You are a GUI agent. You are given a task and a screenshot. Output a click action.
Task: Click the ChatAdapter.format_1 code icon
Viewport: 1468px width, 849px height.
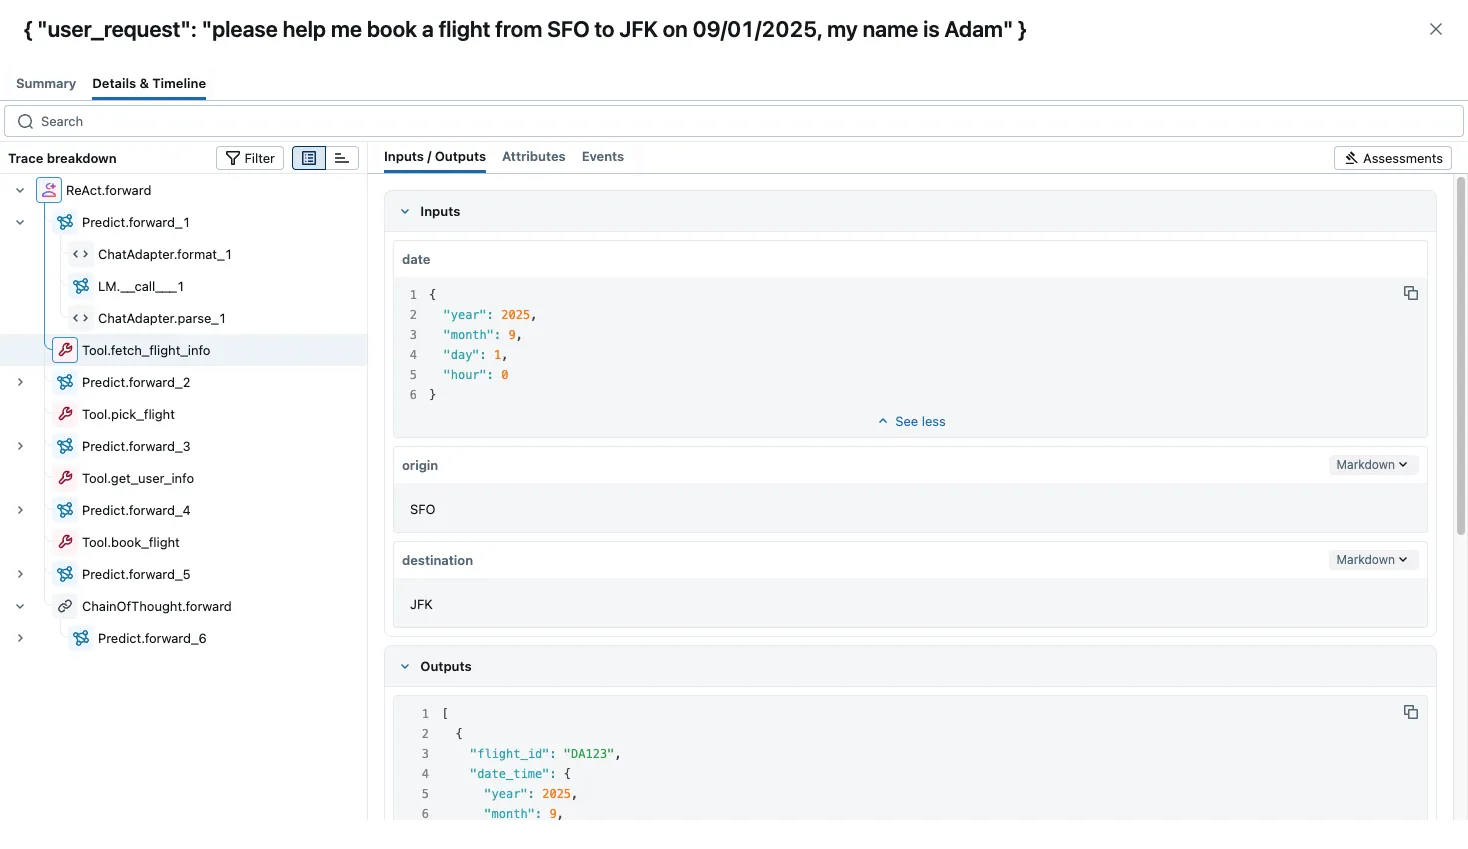point(81,254)
